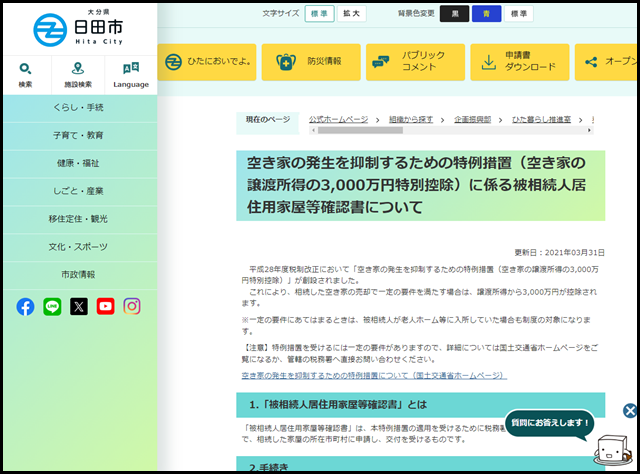Click the パブリックコメント speech bubble icon
Viewport: 640px width, 474px height.
pos(380,62)
